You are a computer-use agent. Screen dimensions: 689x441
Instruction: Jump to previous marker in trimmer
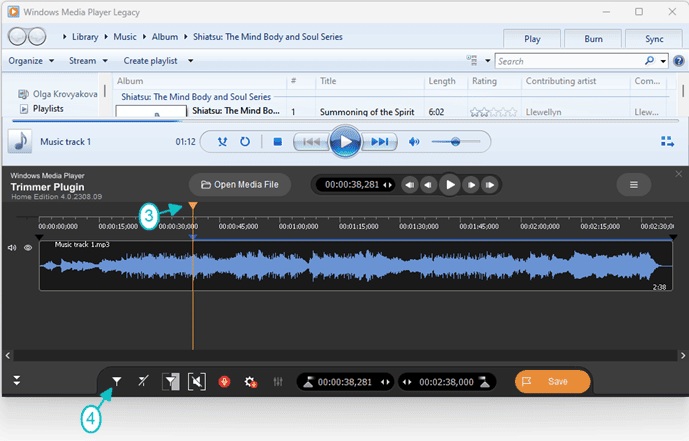pos(410,185)
